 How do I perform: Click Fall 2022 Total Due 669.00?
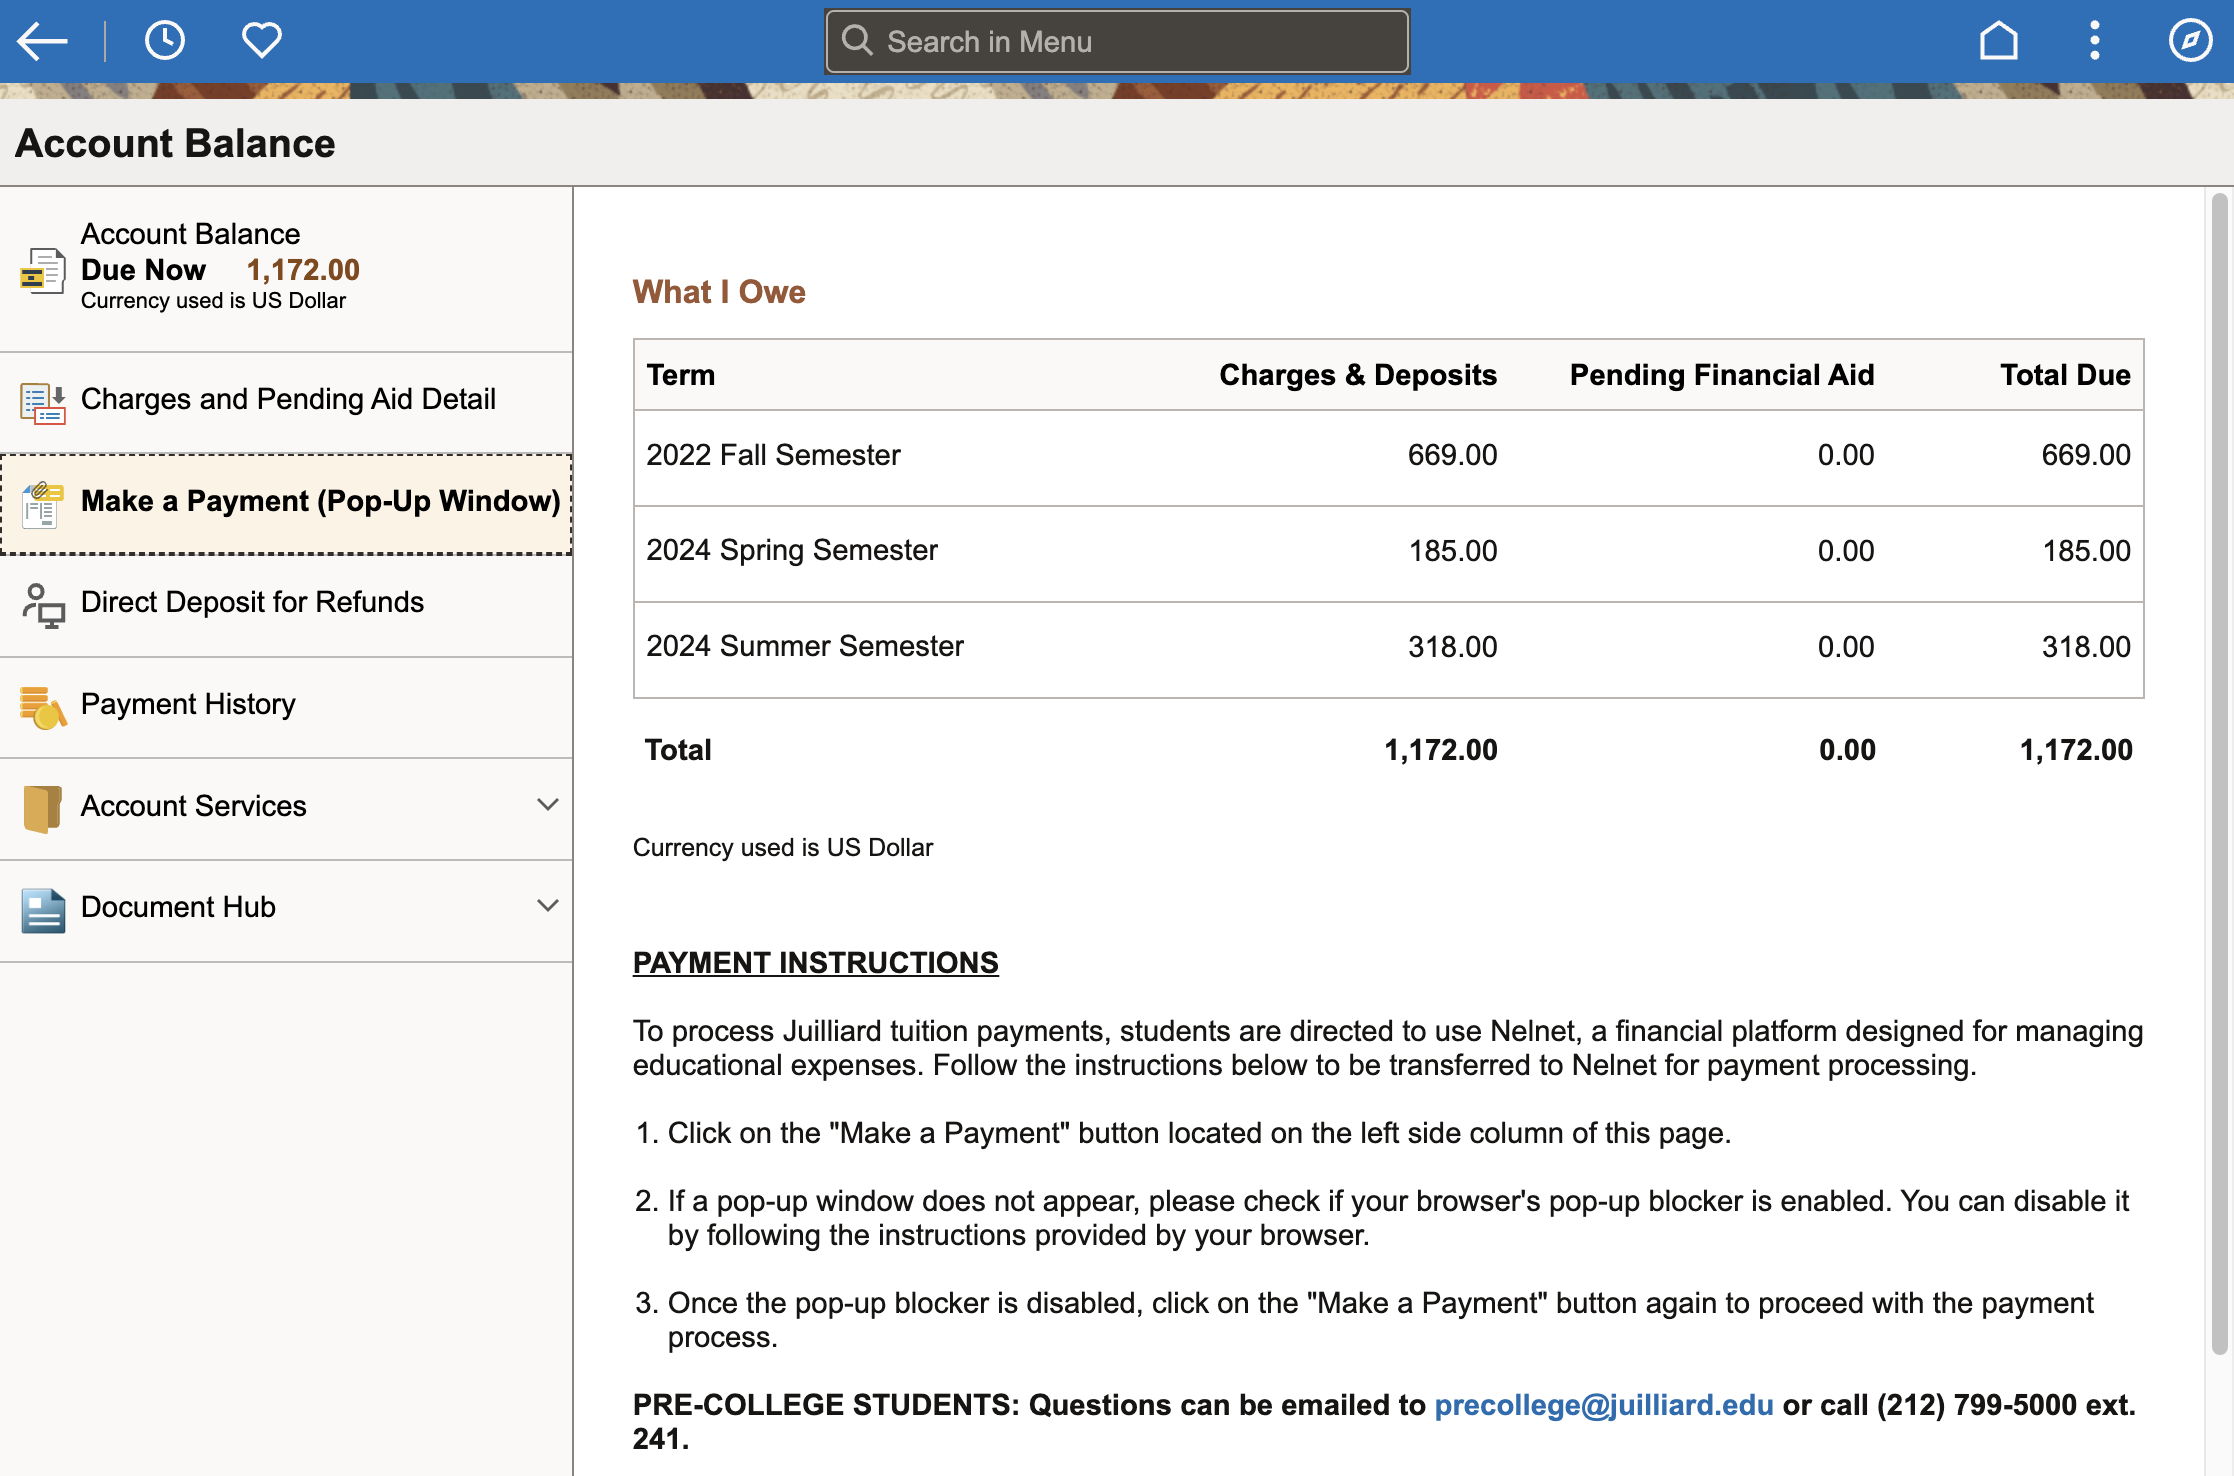[x=2085, y=455]
